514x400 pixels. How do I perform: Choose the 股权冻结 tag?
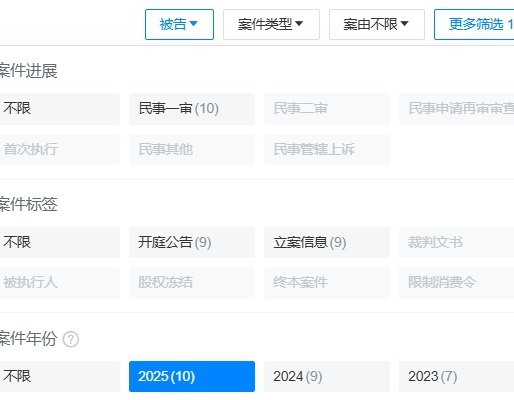(x=192, y=283)
